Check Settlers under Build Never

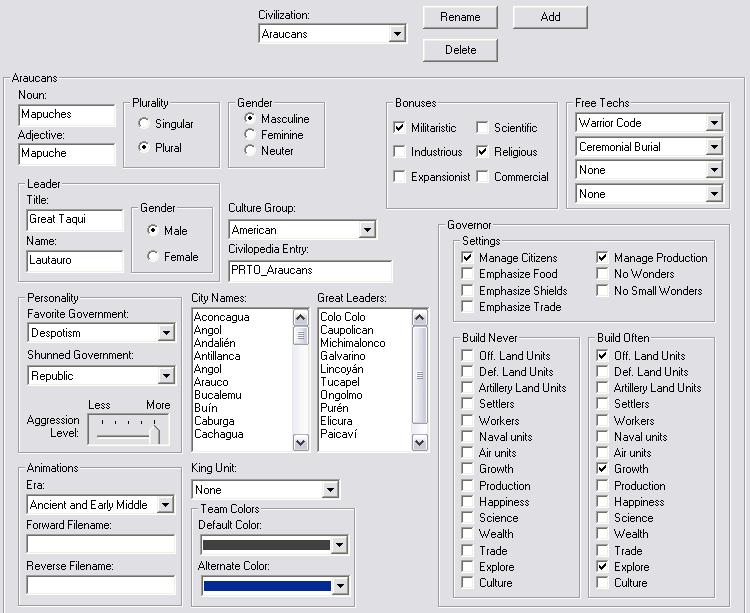point(468,404)
